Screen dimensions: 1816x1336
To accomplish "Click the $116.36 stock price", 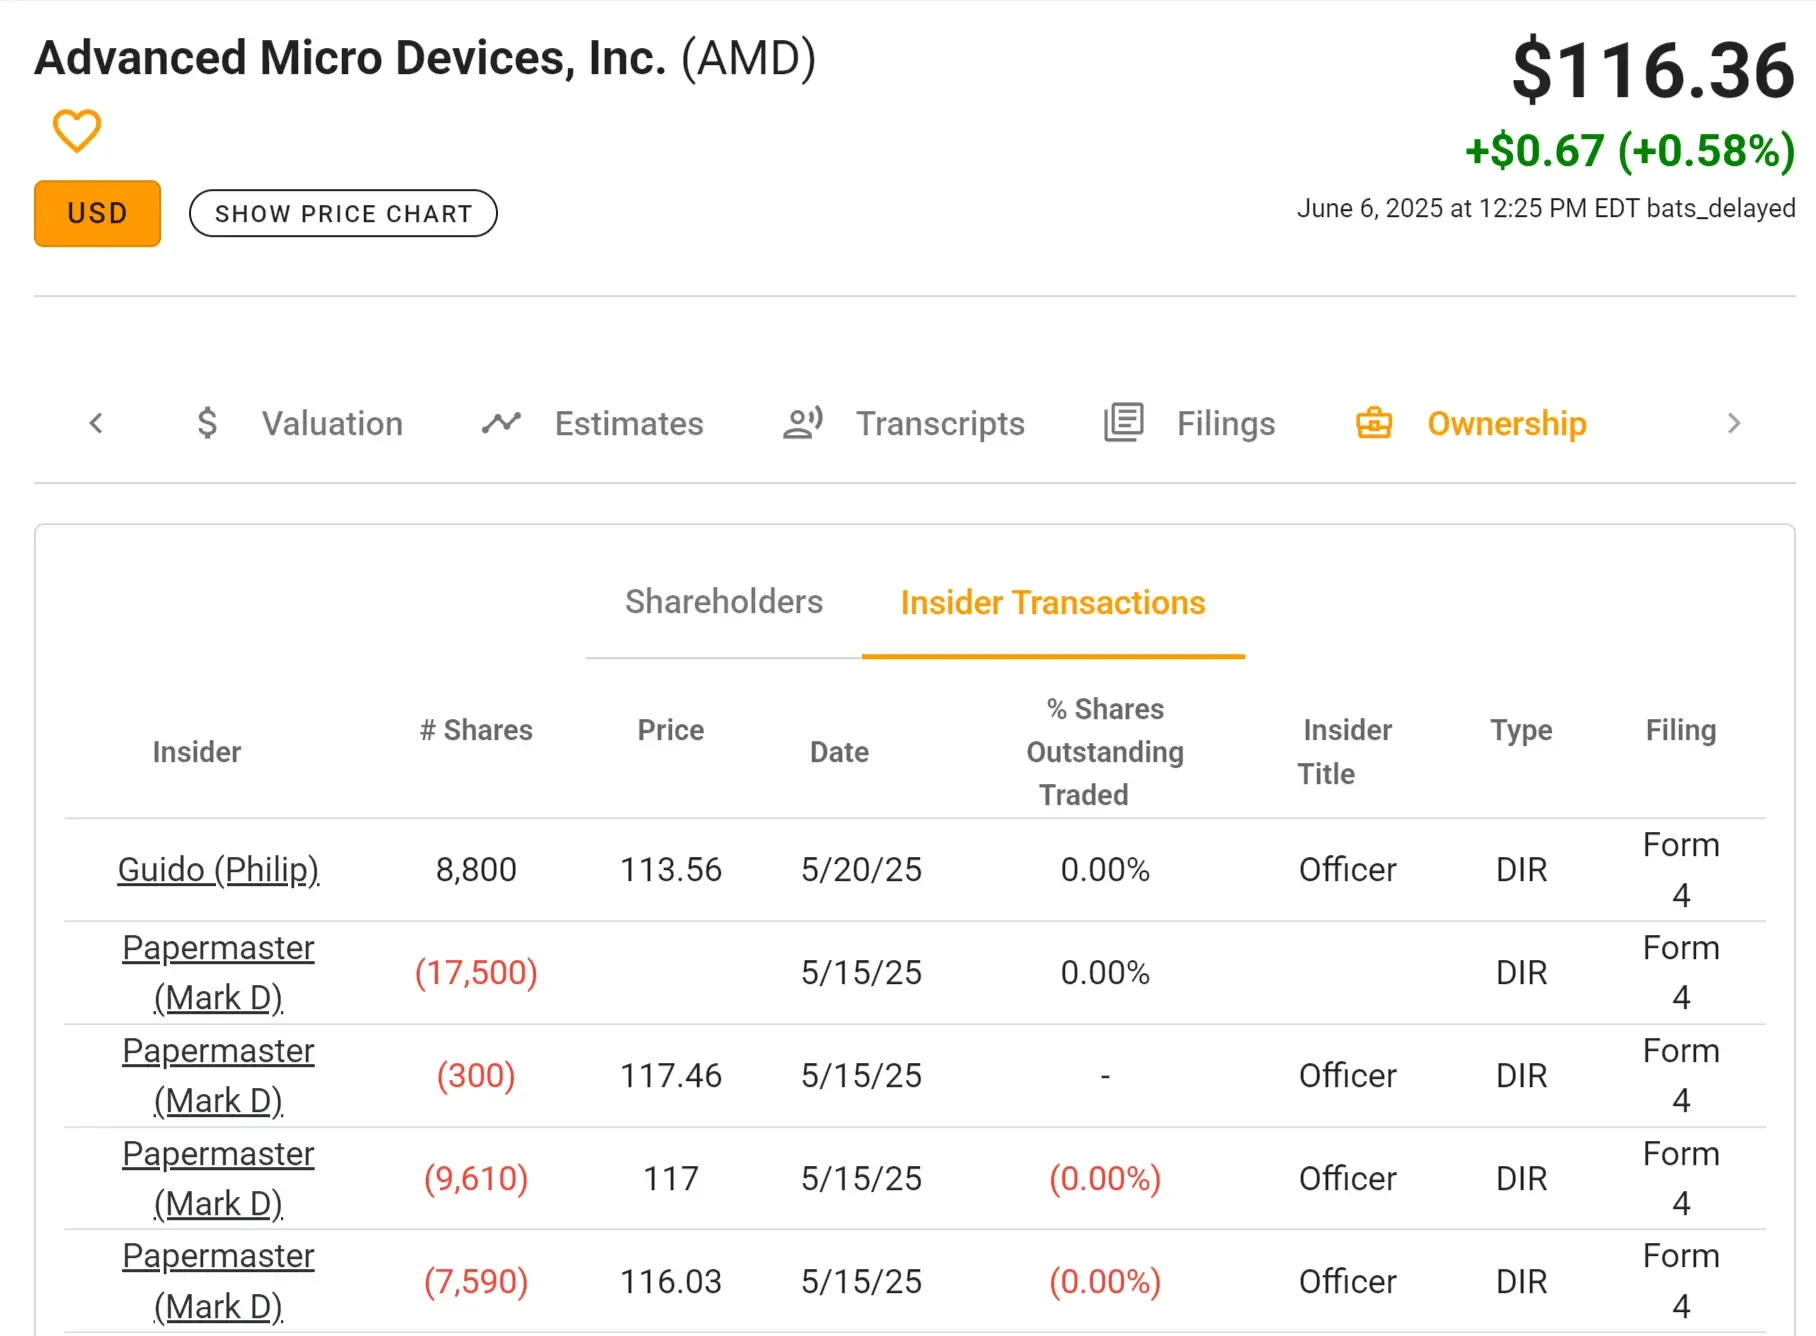I will coord(1654,71).
